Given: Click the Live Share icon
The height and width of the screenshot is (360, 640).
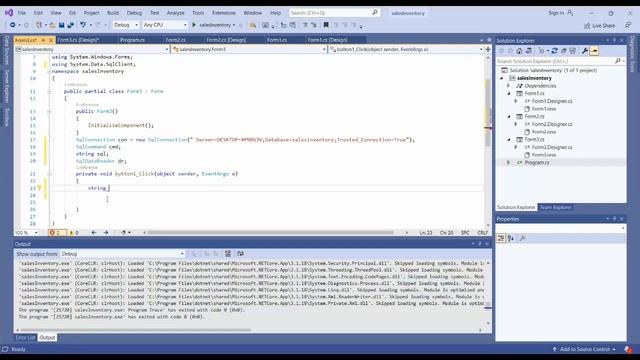Looking at the screenshot, I should [587, 26].
